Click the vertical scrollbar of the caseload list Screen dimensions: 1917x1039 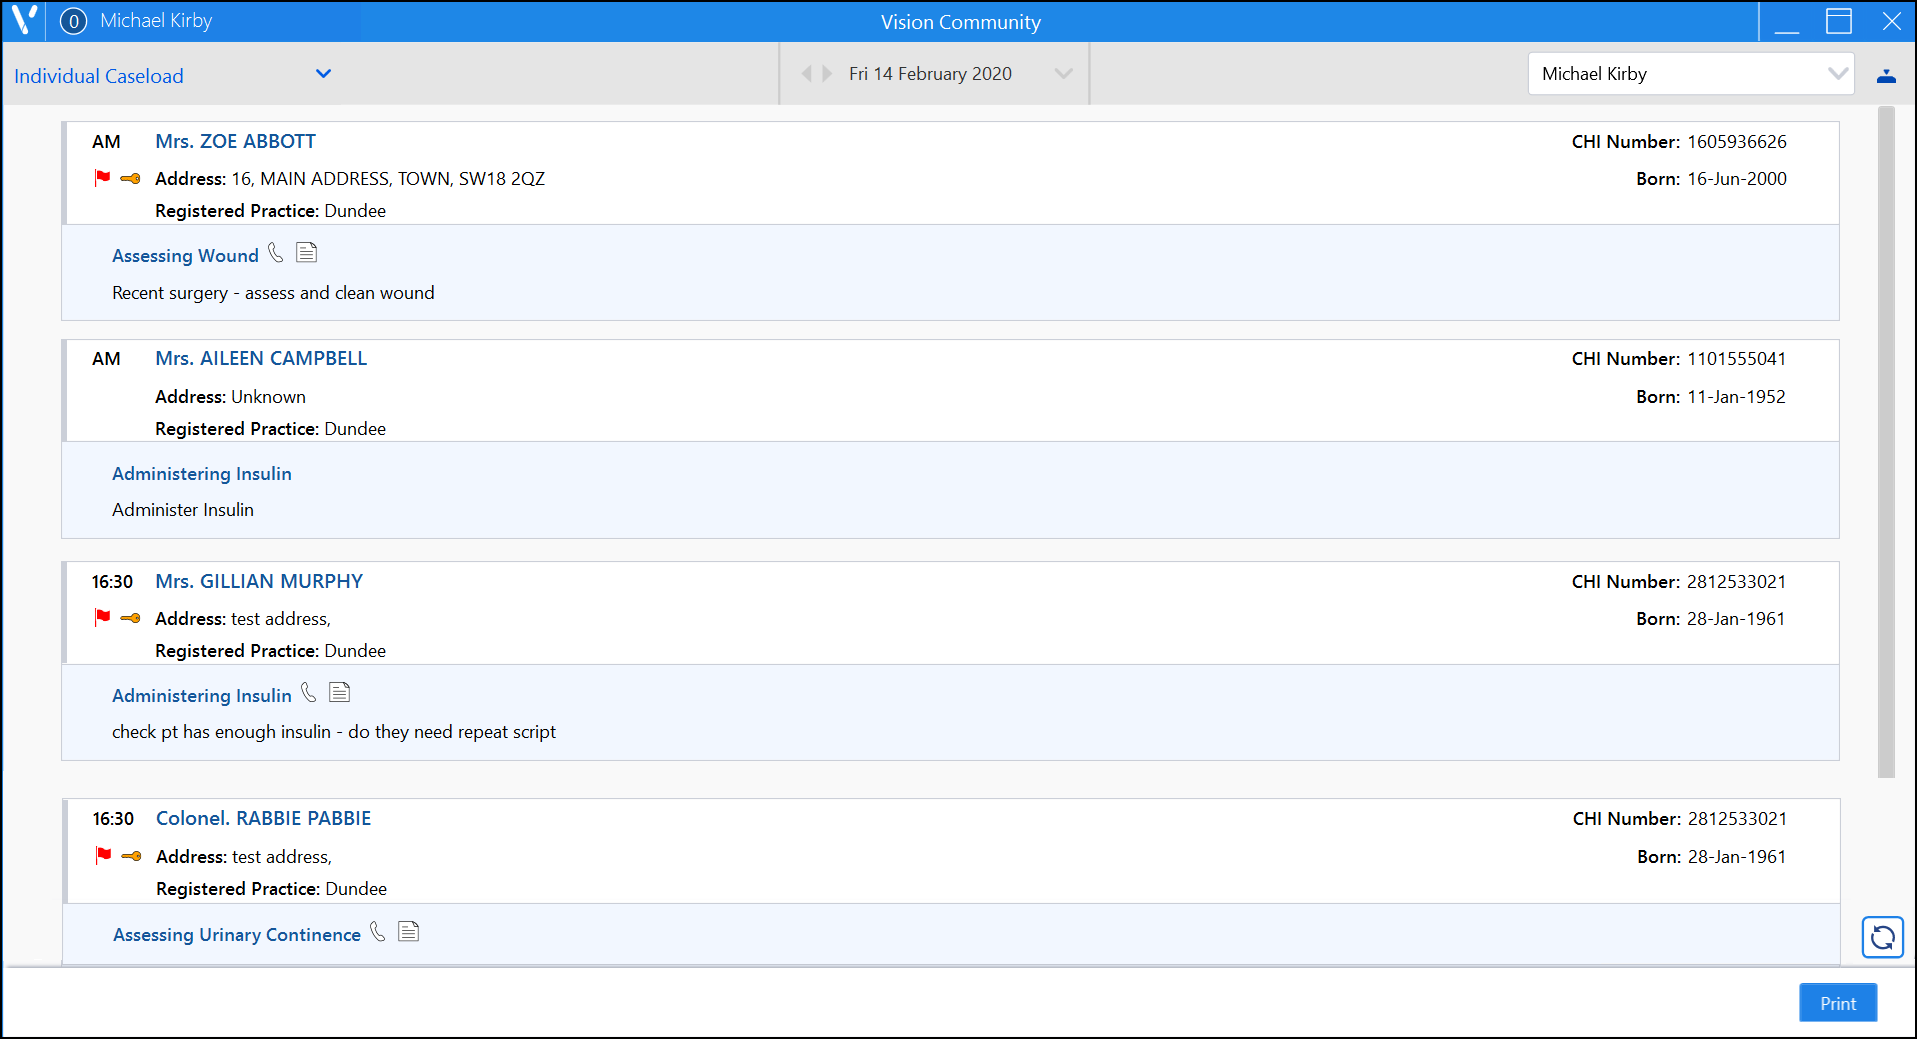pos(1886,441)
